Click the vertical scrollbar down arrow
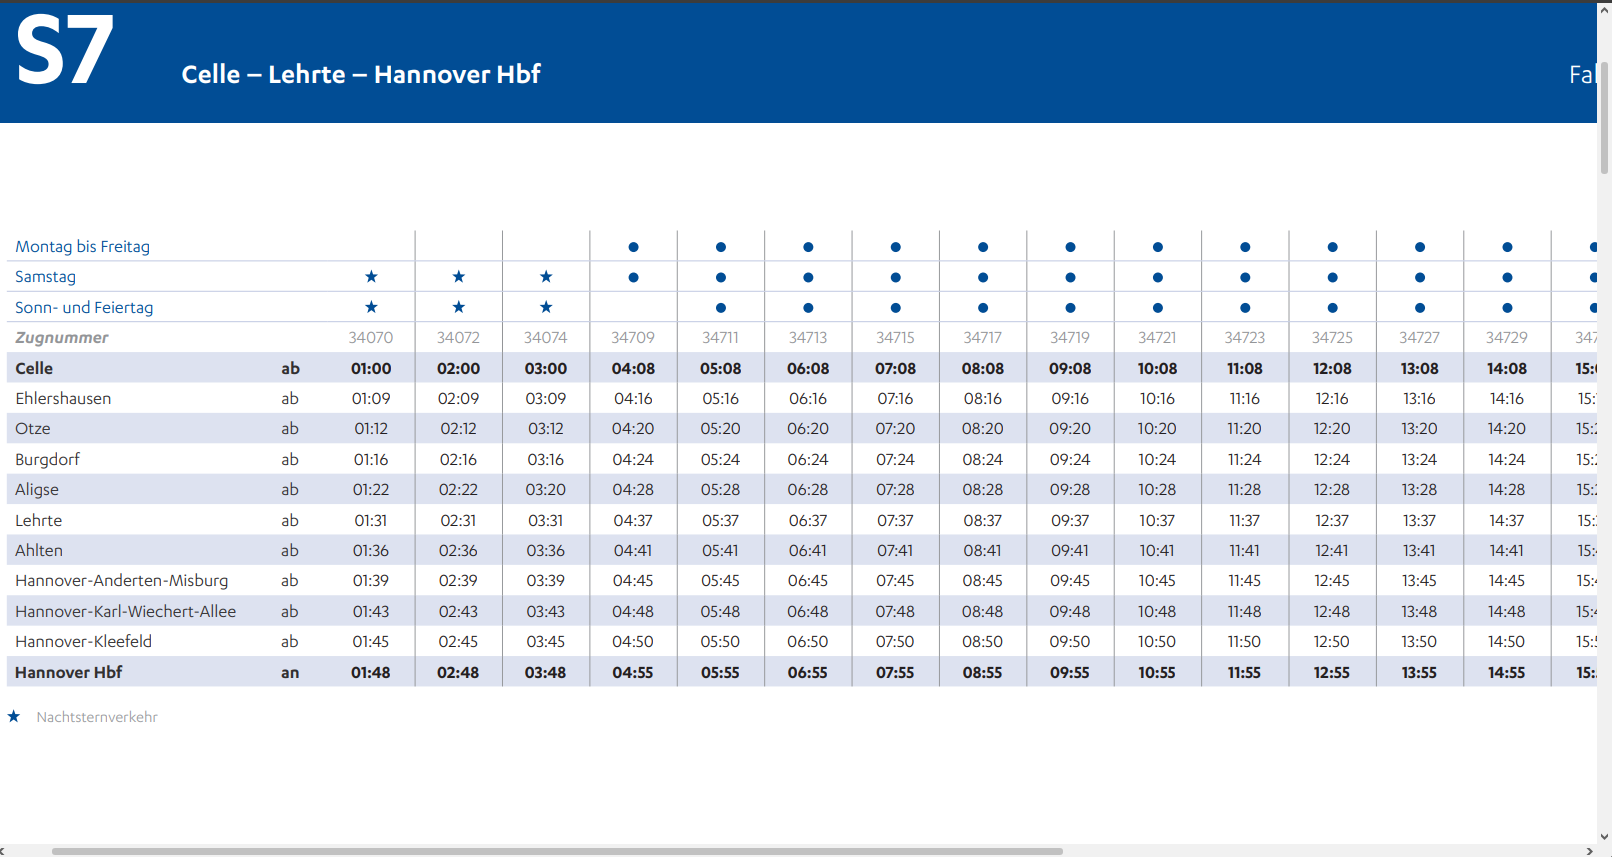 pyautogui.click(x=1604, y=837)
